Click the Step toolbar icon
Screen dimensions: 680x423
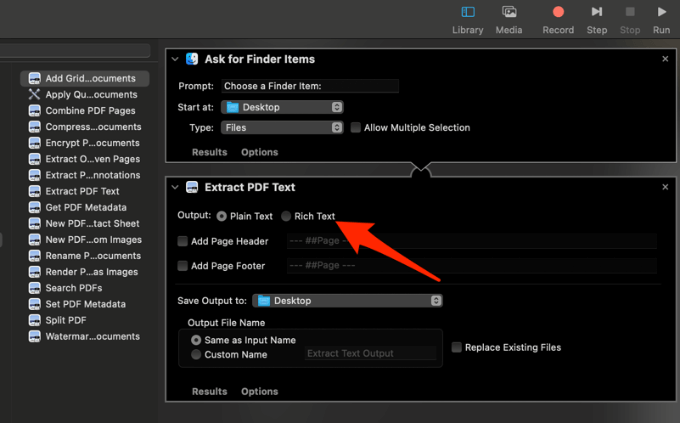click(x=597, y=12)
